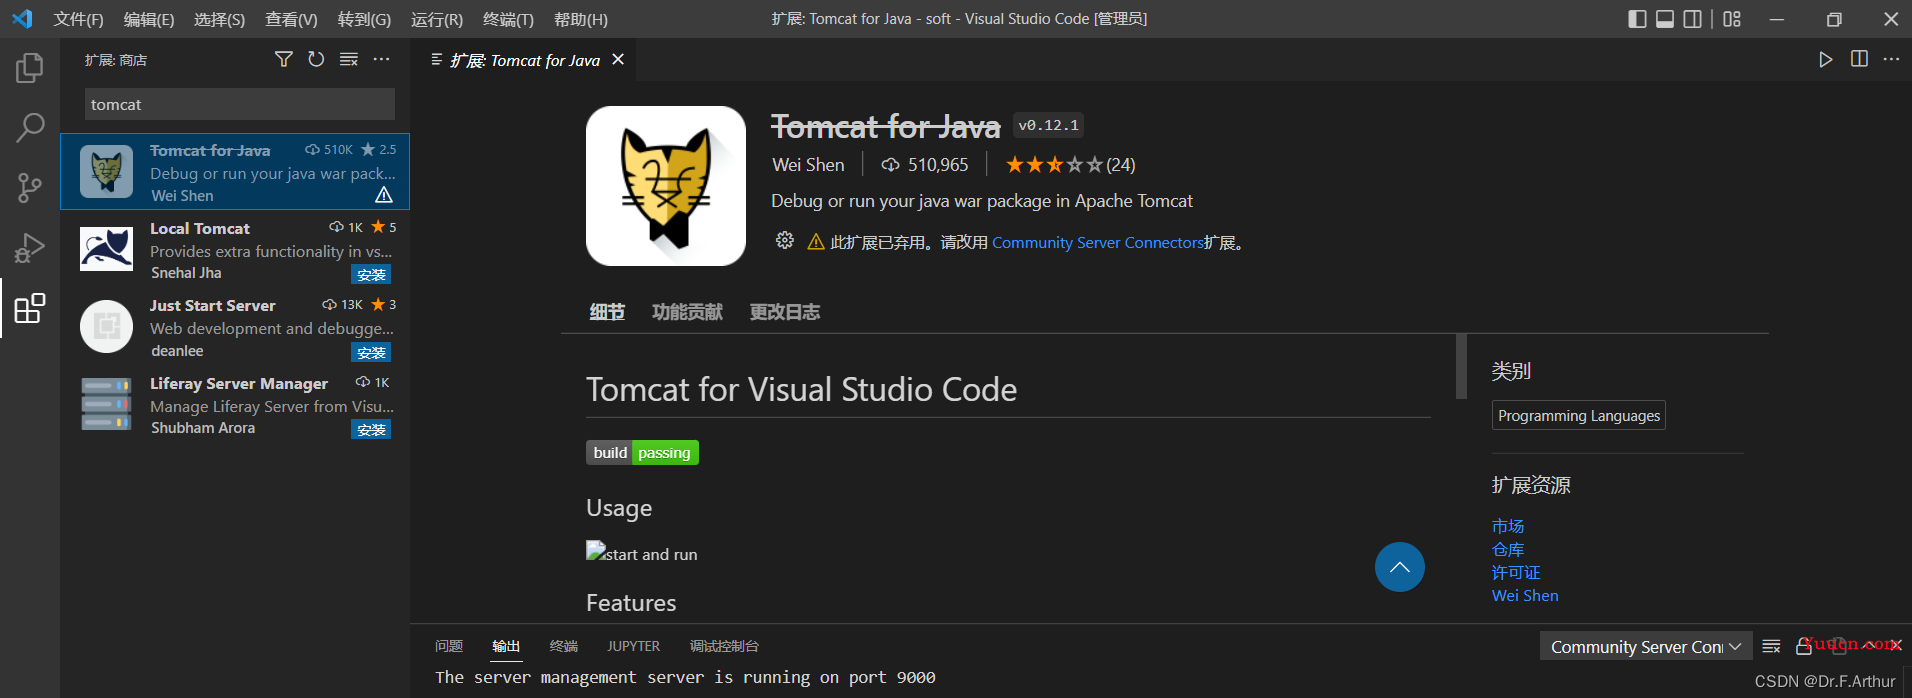Toggle primary side bar layout icon

(x=1637, y=19)
